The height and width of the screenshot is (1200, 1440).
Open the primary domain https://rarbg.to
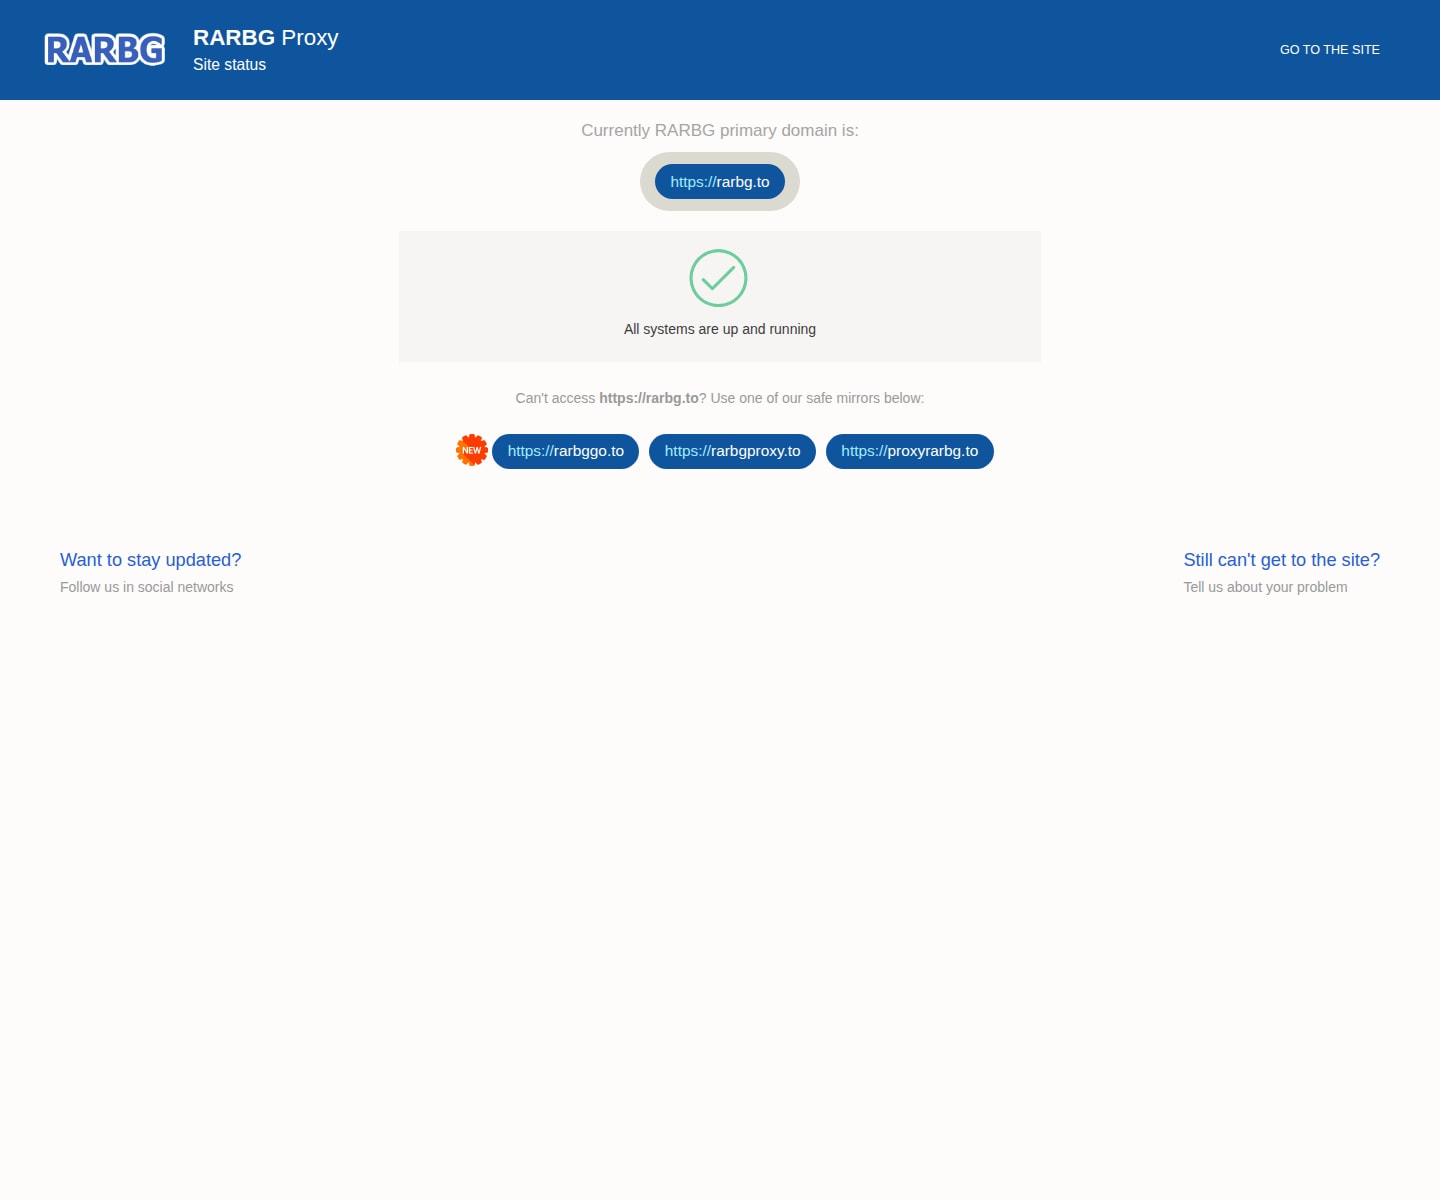(719, 182)
